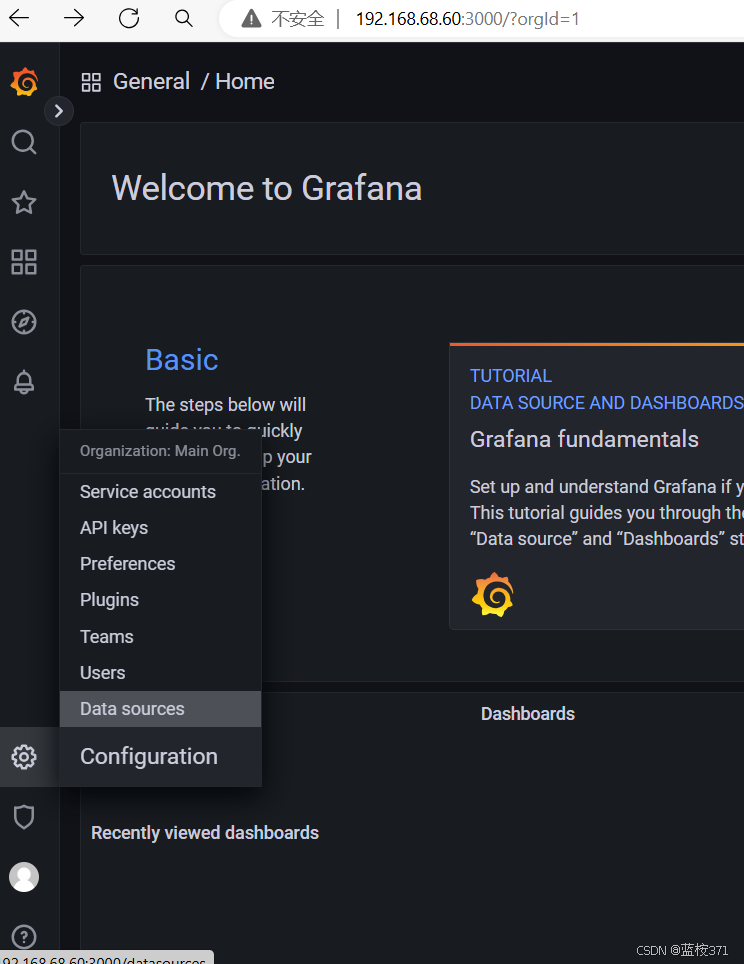Click the dashboard grid icon beside General
Viewport: 744px width, 964px height.
(91, 82)
